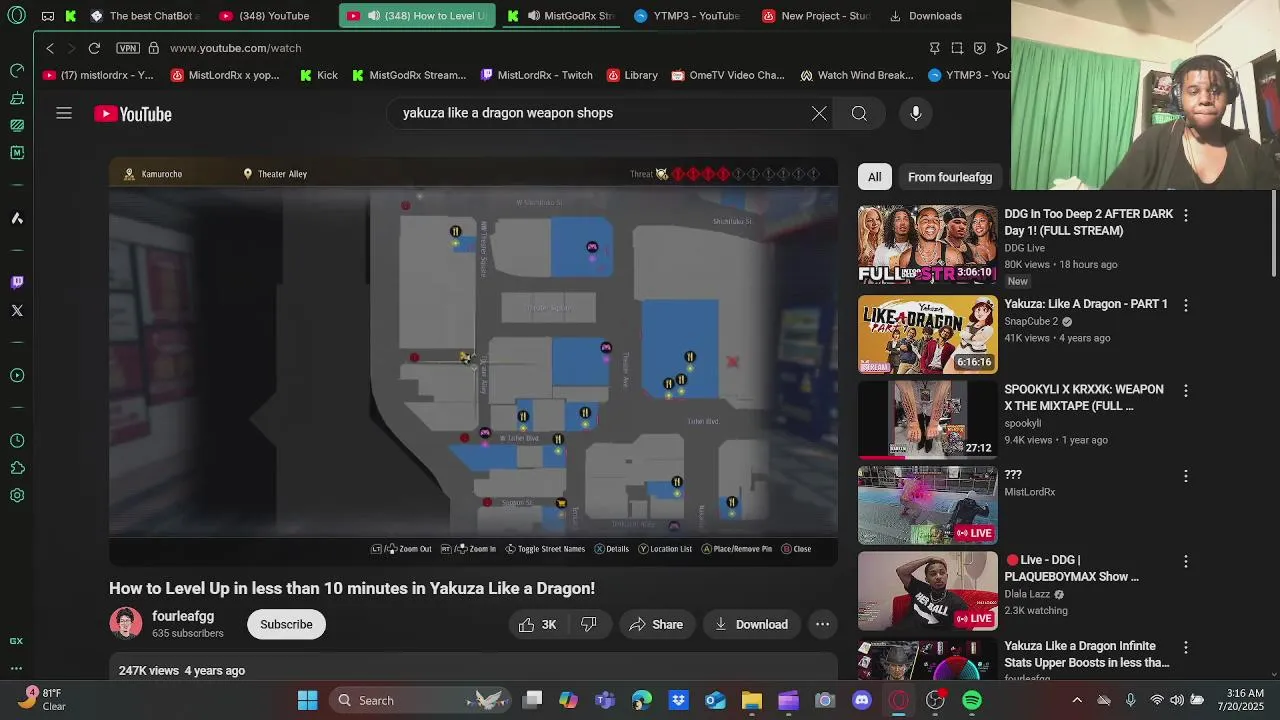This screenshot has height=720, width=1280.
Task: Launch Microsoft Teams from the taskbar
Action: tap(605, 700)
